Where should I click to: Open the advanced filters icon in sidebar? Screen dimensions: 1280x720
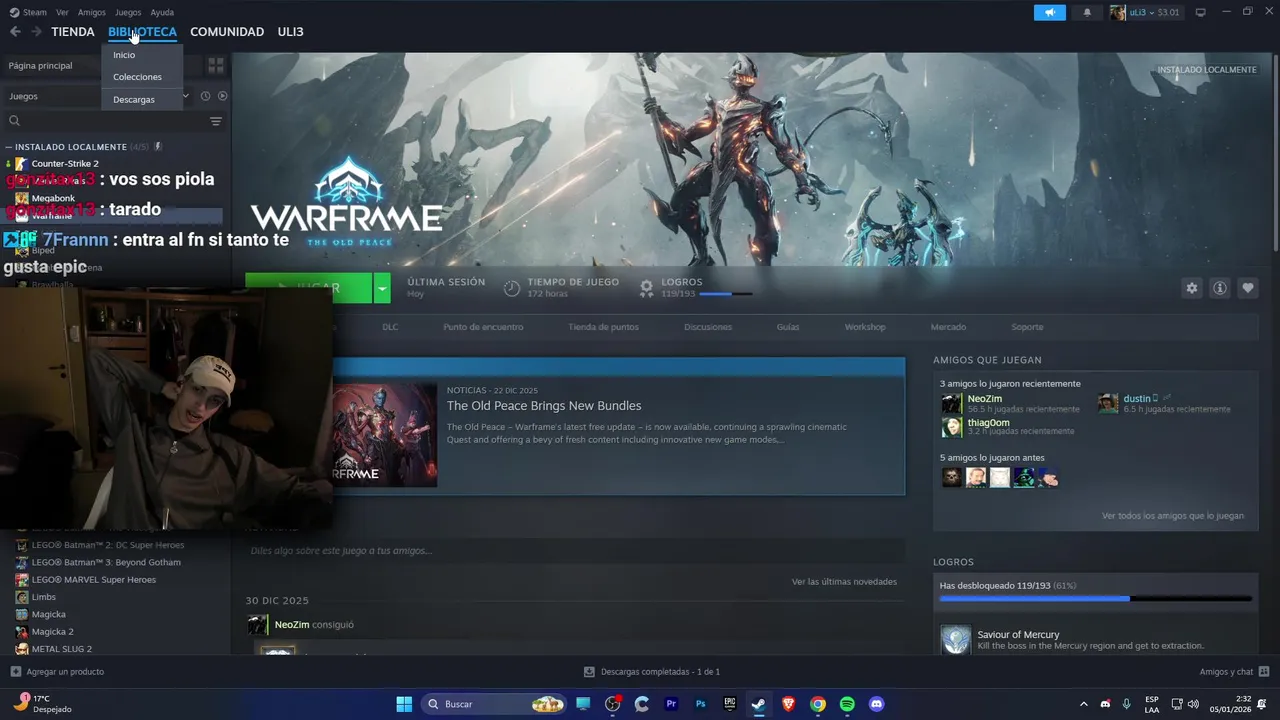216,121
